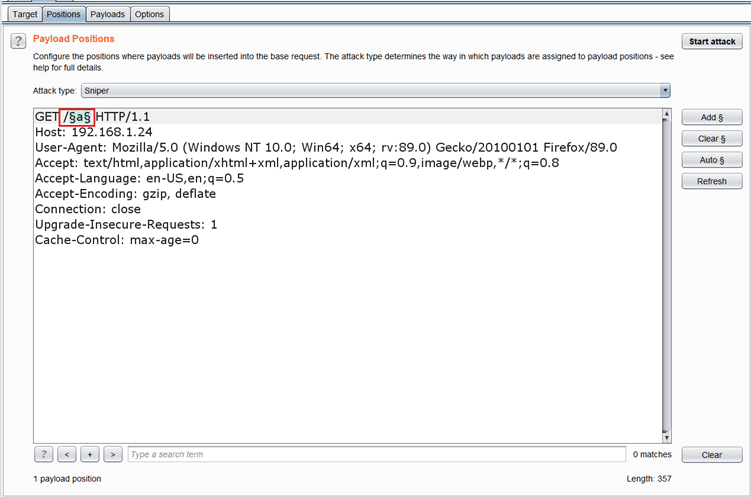Click the request editor scrollbar down arrow
751x497 pixels.
(x=666, y=436)
